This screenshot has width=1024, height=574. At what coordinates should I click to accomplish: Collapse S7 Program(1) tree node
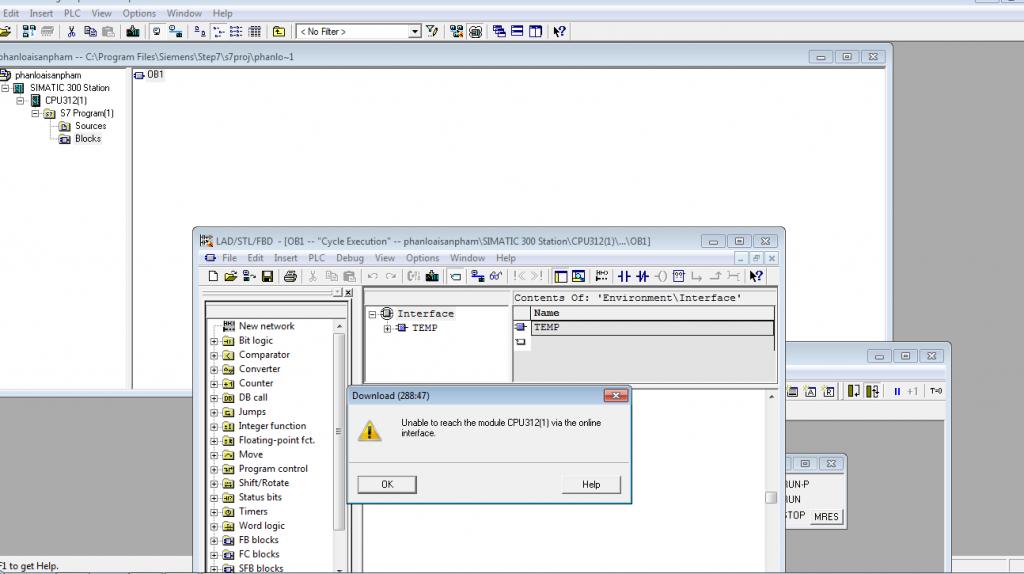(x=35, y=113)
